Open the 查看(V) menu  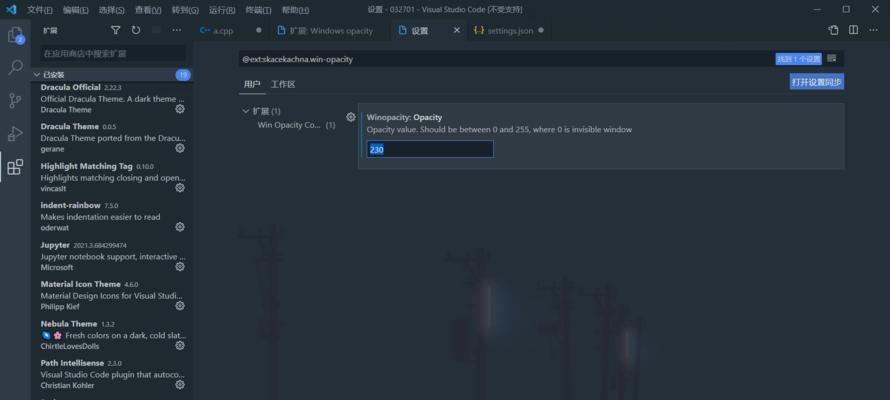coord(148,10)
